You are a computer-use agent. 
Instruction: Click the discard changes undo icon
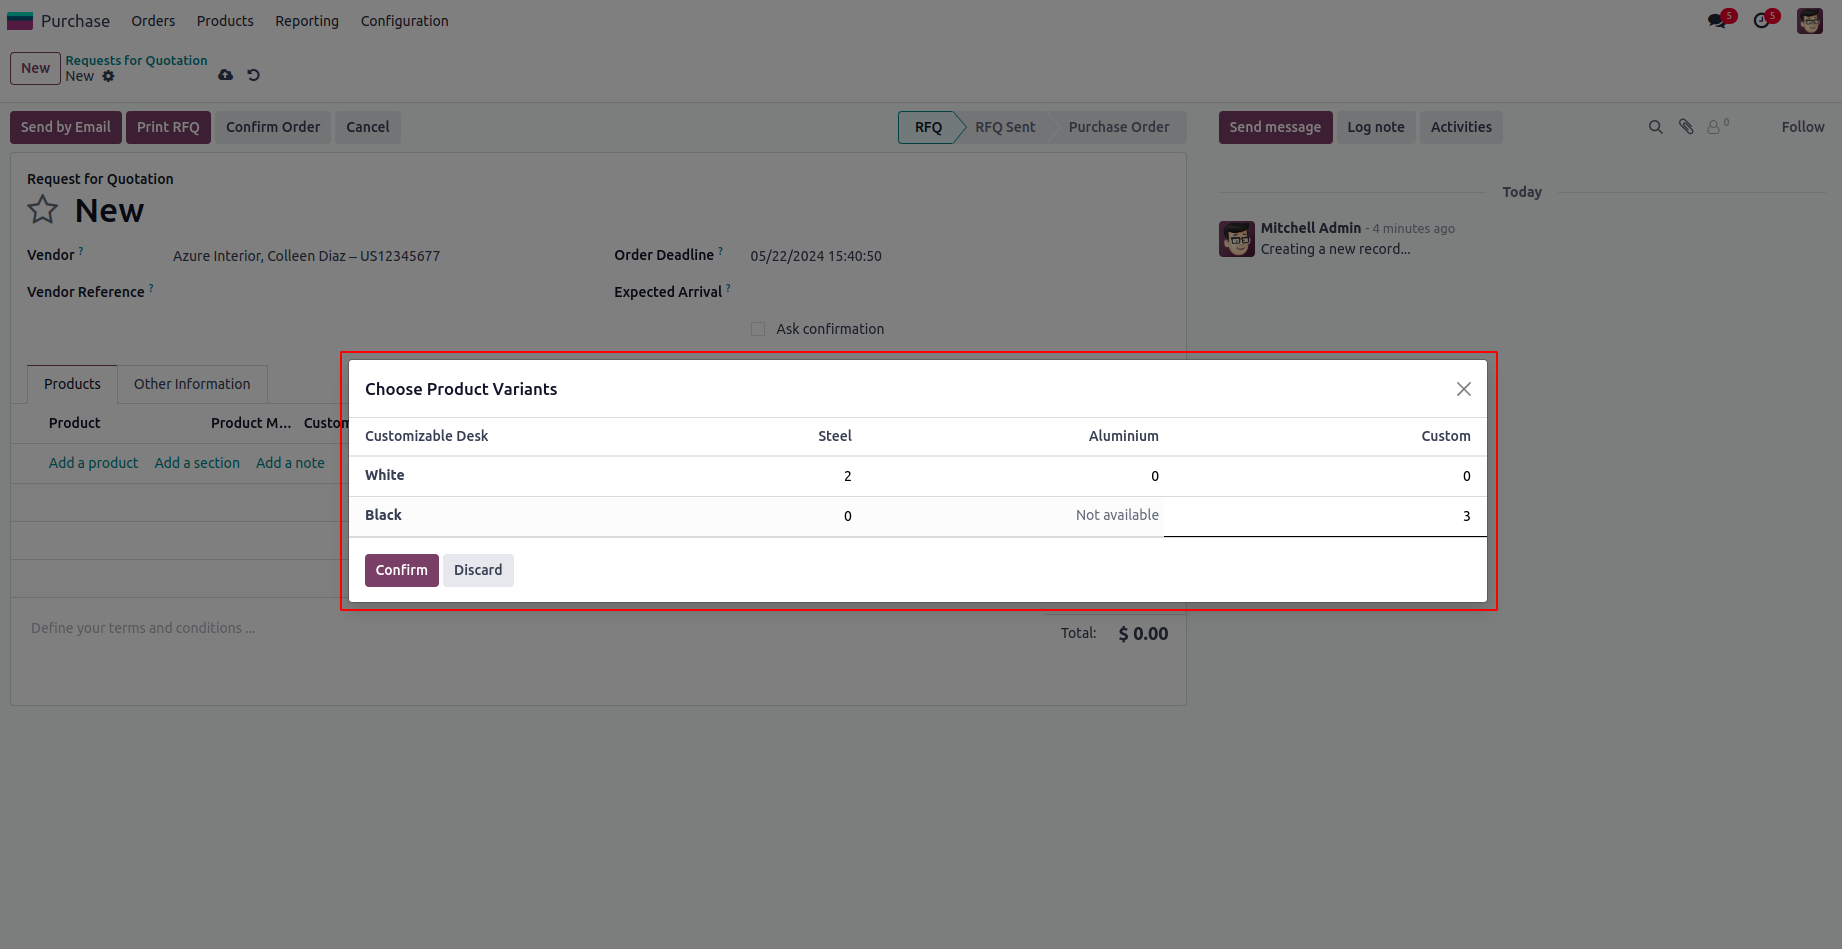254,75
